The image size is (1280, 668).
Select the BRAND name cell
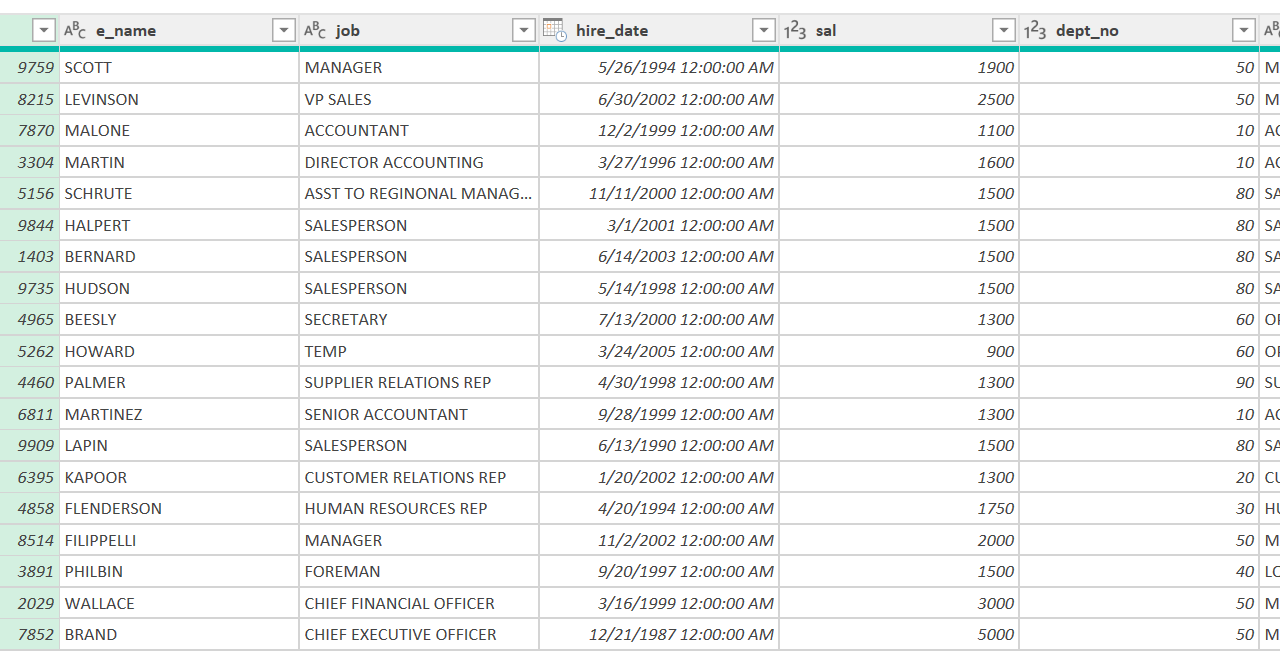pos(179,635)
